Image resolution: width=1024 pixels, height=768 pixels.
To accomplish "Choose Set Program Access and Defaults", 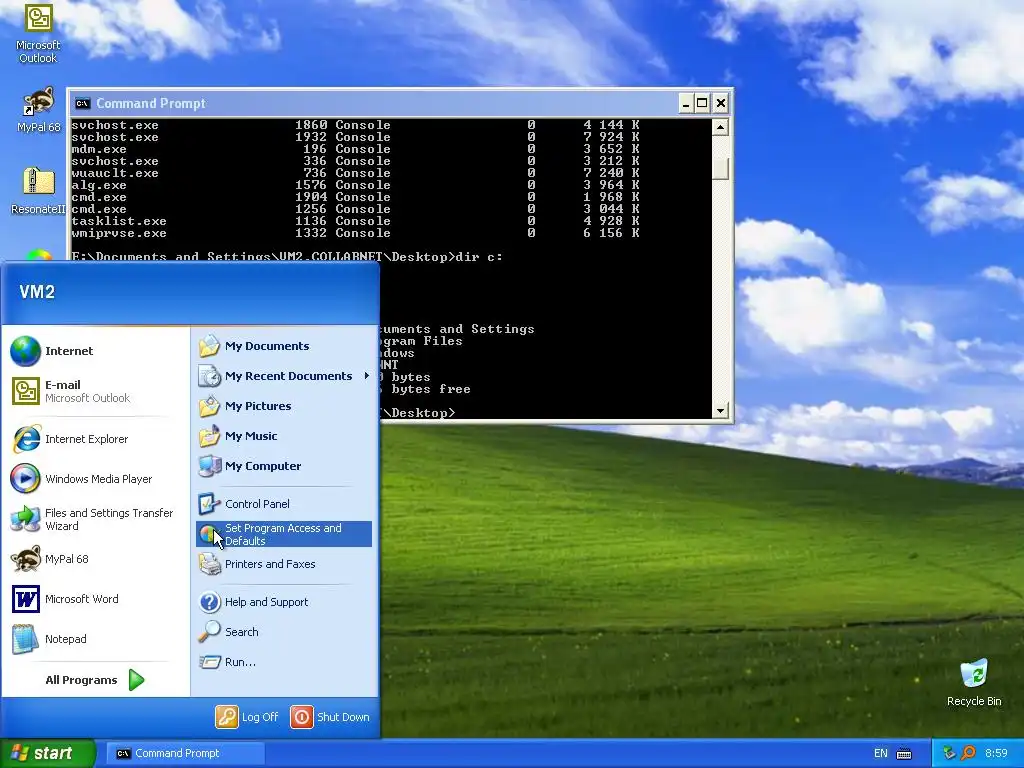I will [x=284, y=534].
